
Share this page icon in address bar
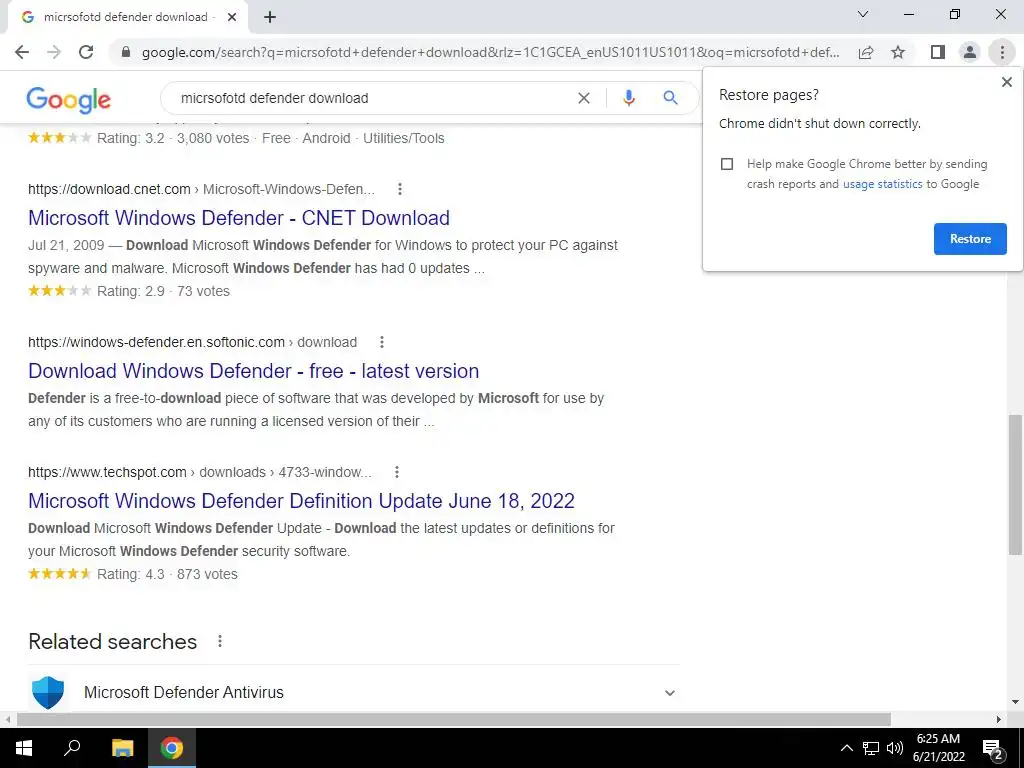pyautogui.click(x=866, y=52)
